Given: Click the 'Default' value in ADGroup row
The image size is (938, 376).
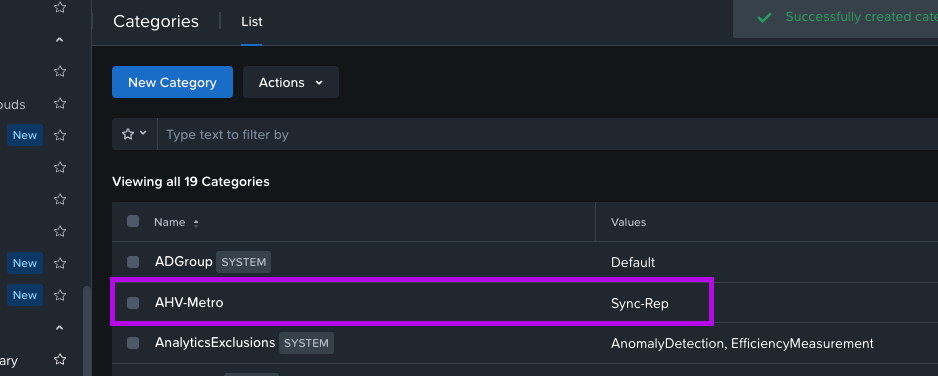Looking at the screenshot, I should pos(633,262).
